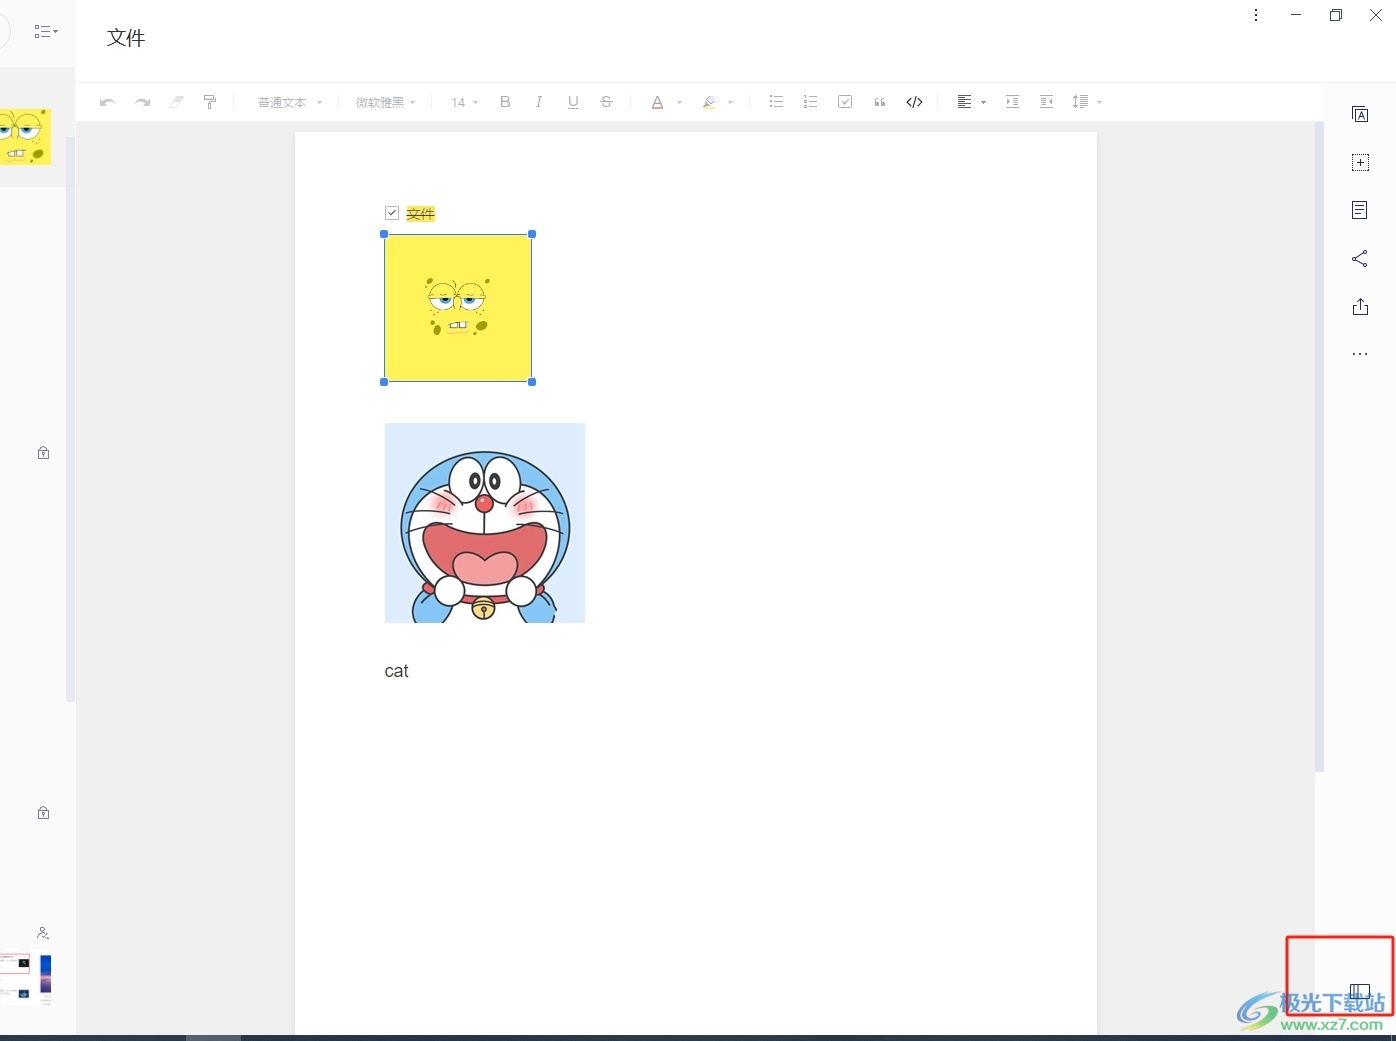Screen dimensions: 1396x1041
Task: Open more options ellipsis in right sidebar
Action: (1360, 354)
